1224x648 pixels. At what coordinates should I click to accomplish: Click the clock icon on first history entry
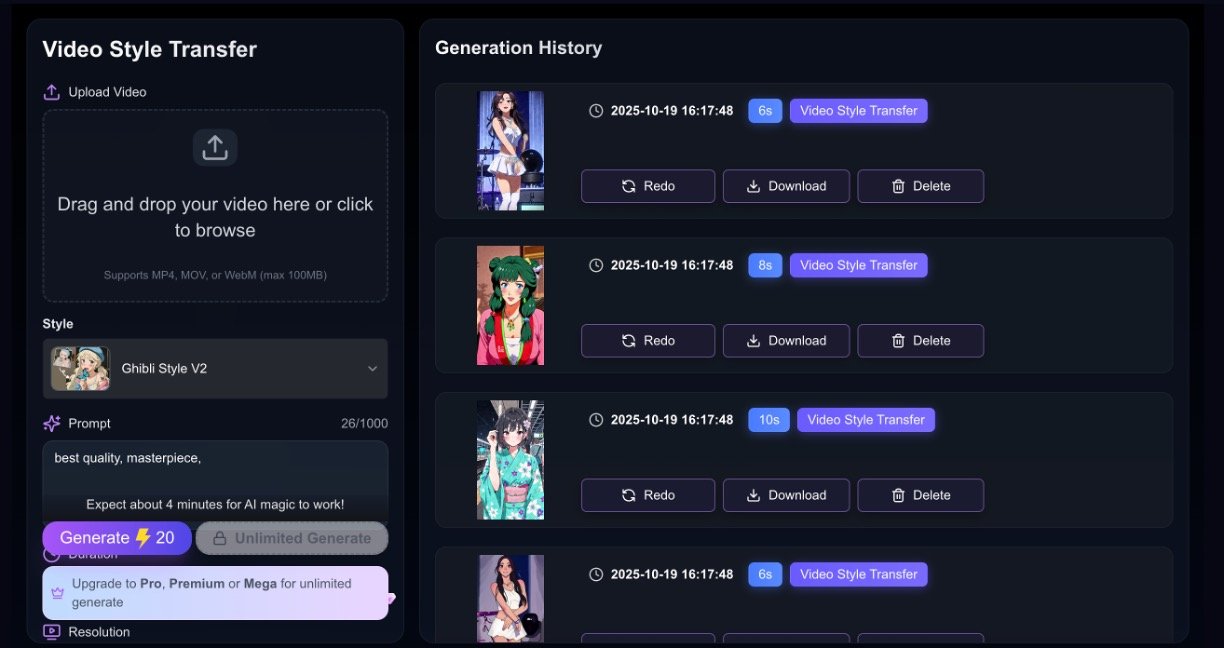(596, 111)
